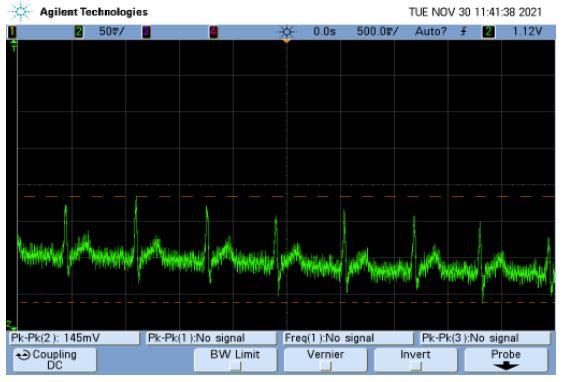Click the 50mV/ vertical scale readout

(111, 32)
